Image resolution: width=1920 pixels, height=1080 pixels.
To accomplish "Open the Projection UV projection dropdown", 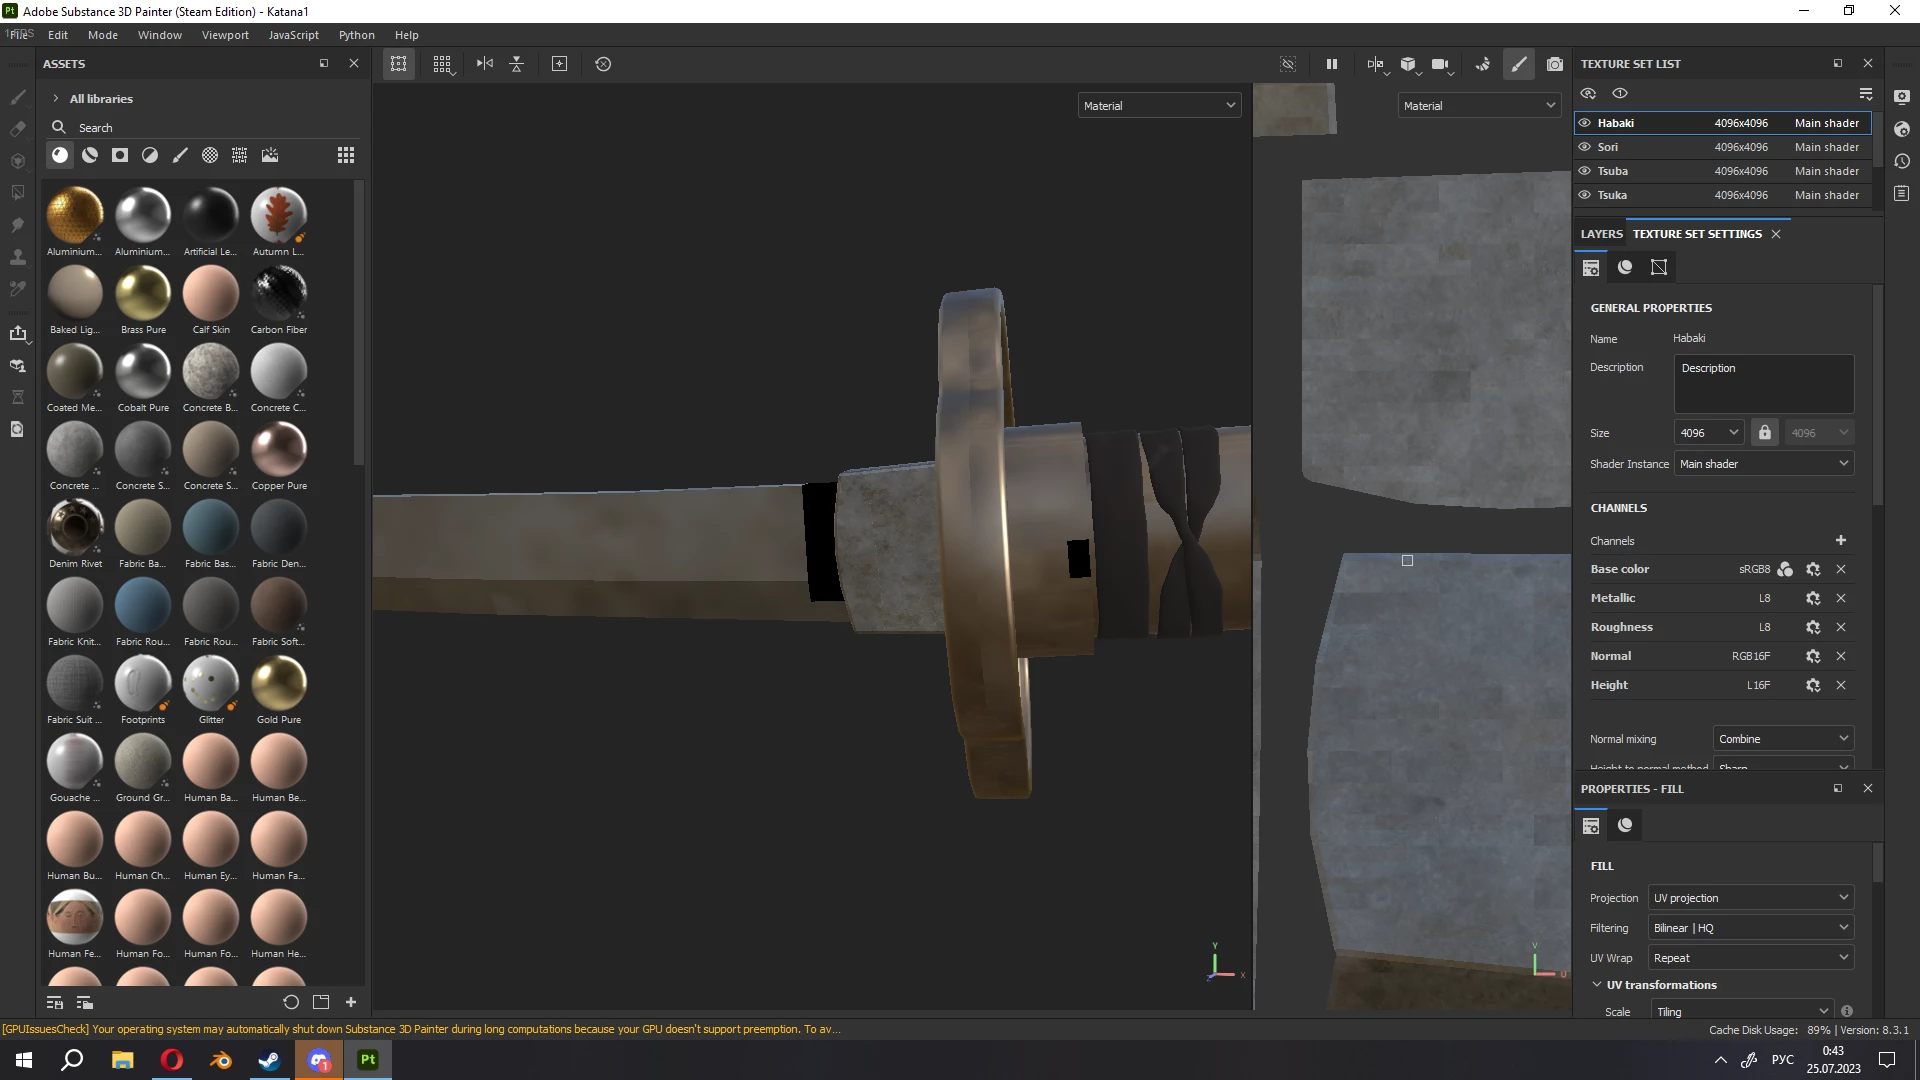I will tap(1750, 898).
